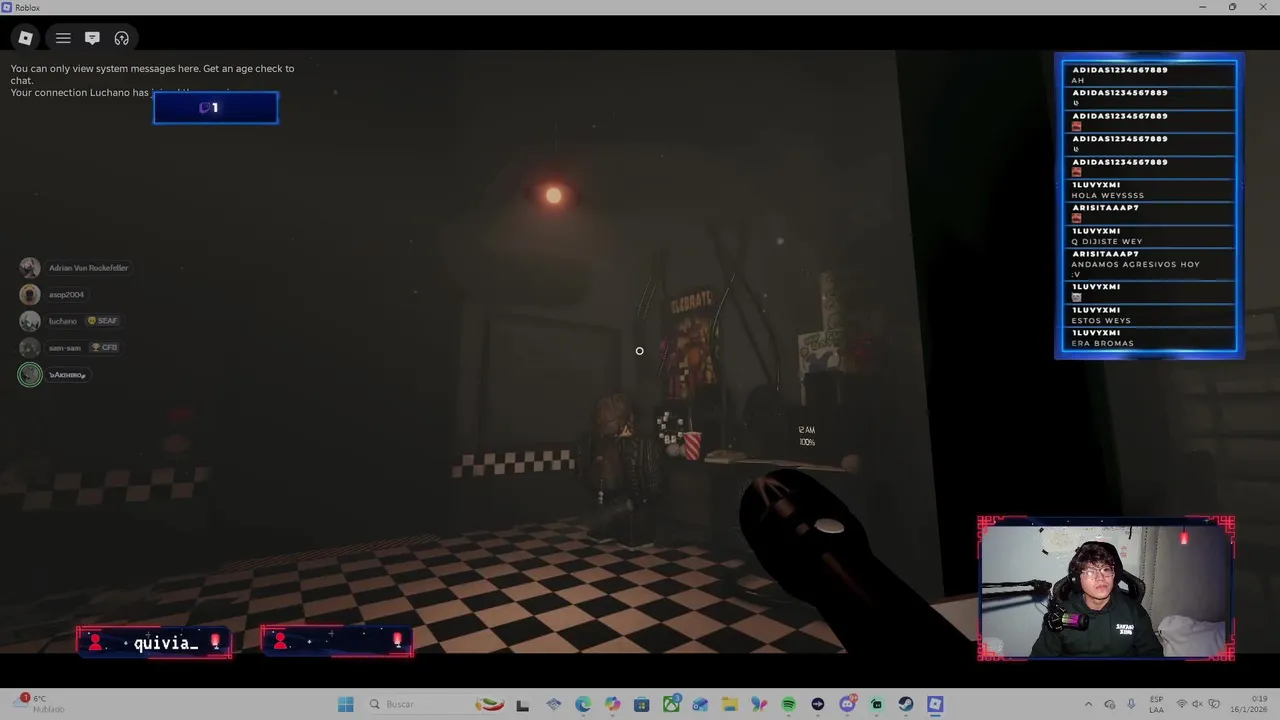1280x720 pixels.
Task: Click the quivia_ name label overlay
Action: click(155, 642)
